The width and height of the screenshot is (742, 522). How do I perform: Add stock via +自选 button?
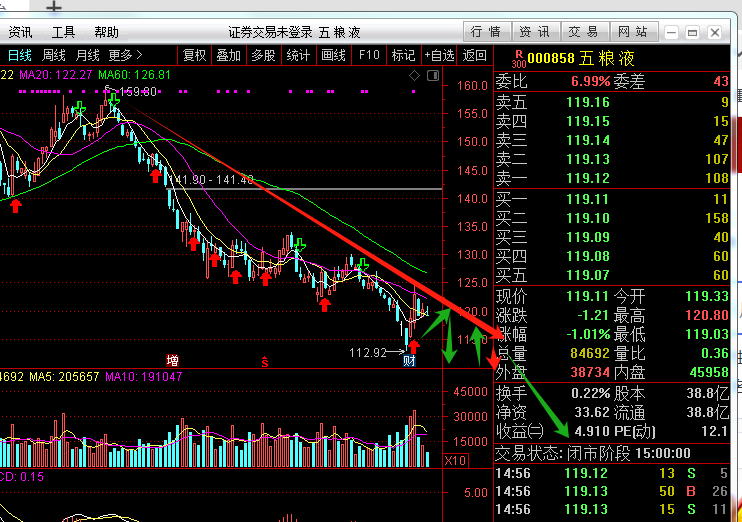440,55
